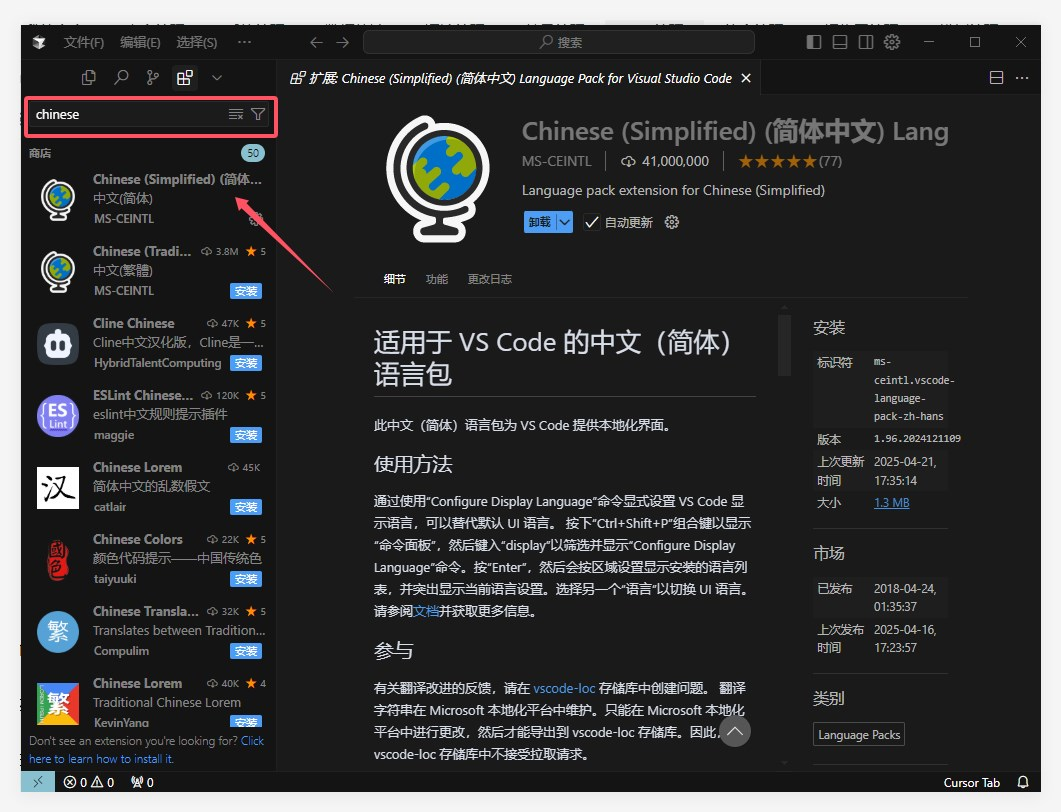The width and height of the screenshot is (1061, 812).
Task: Toggle bottom panel visibility in title bar
Action: coord(840,42)
